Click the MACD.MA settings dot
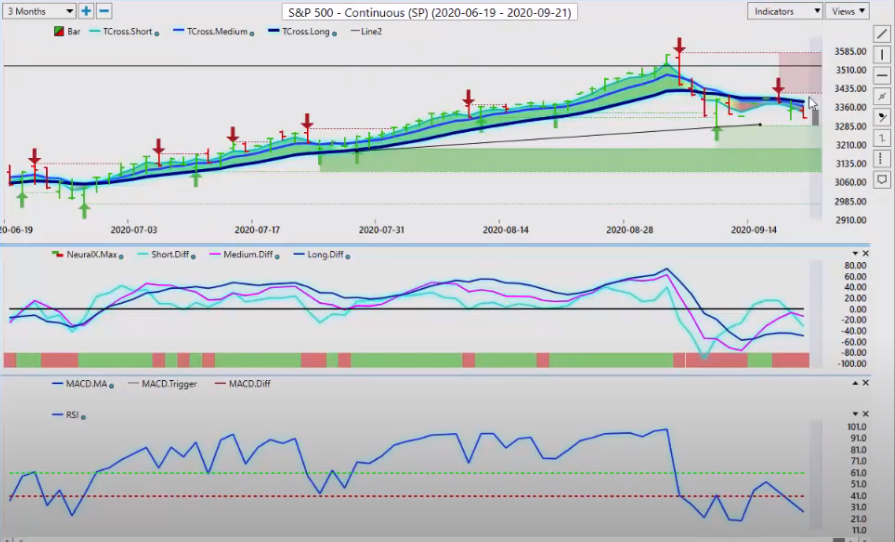This screenshot has width=895, height=542. [x=111, y=386]
